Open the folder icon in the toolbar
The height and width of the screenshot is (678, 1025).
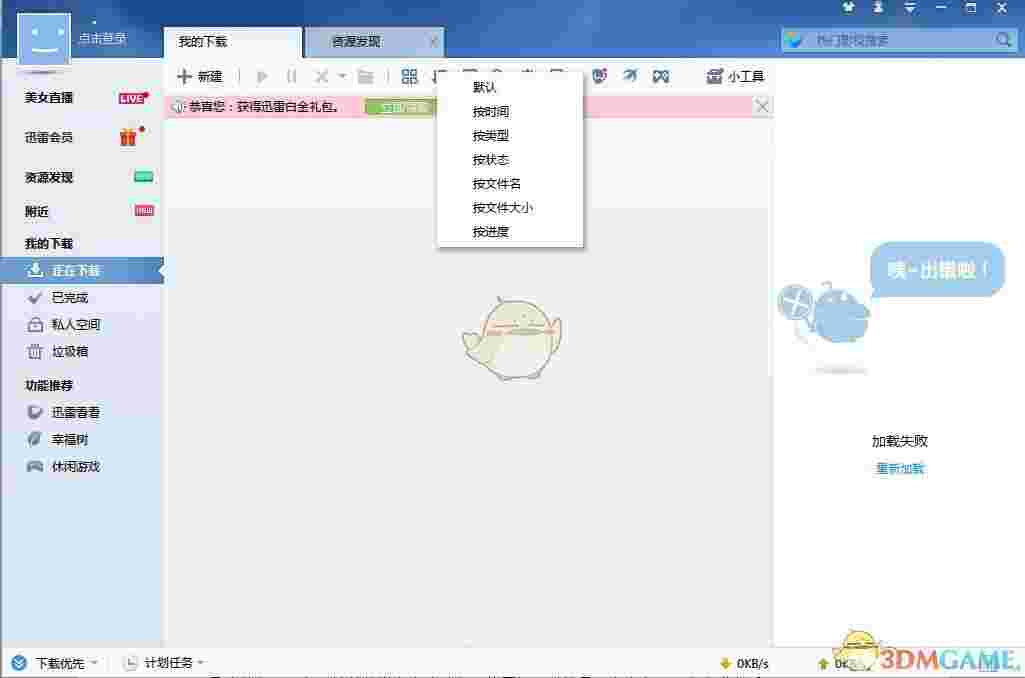[366, 76]
